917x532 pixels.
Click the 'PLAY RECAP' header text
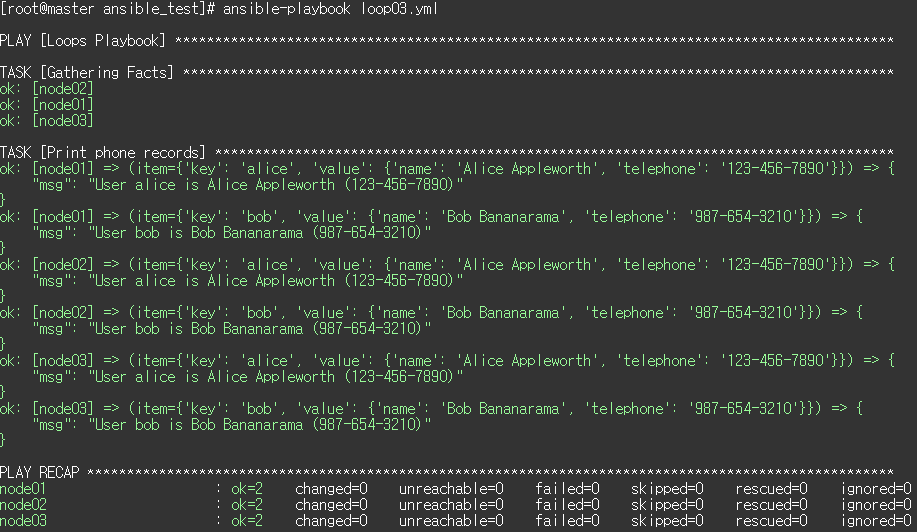40,472
